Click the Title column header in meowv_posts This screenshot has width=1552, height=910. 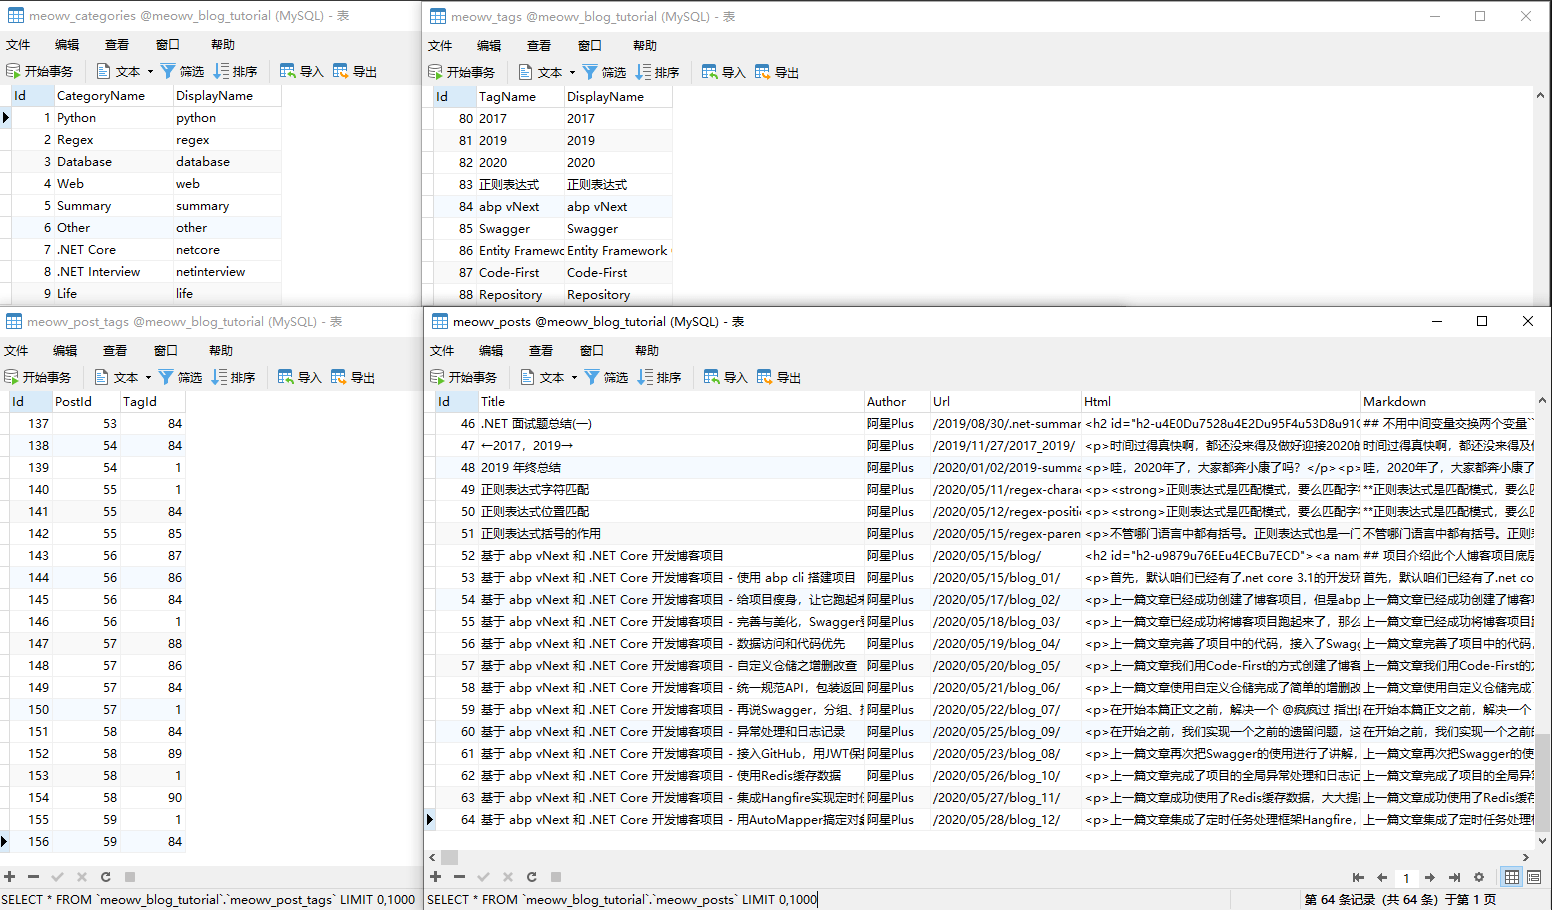tap(493, 401)
